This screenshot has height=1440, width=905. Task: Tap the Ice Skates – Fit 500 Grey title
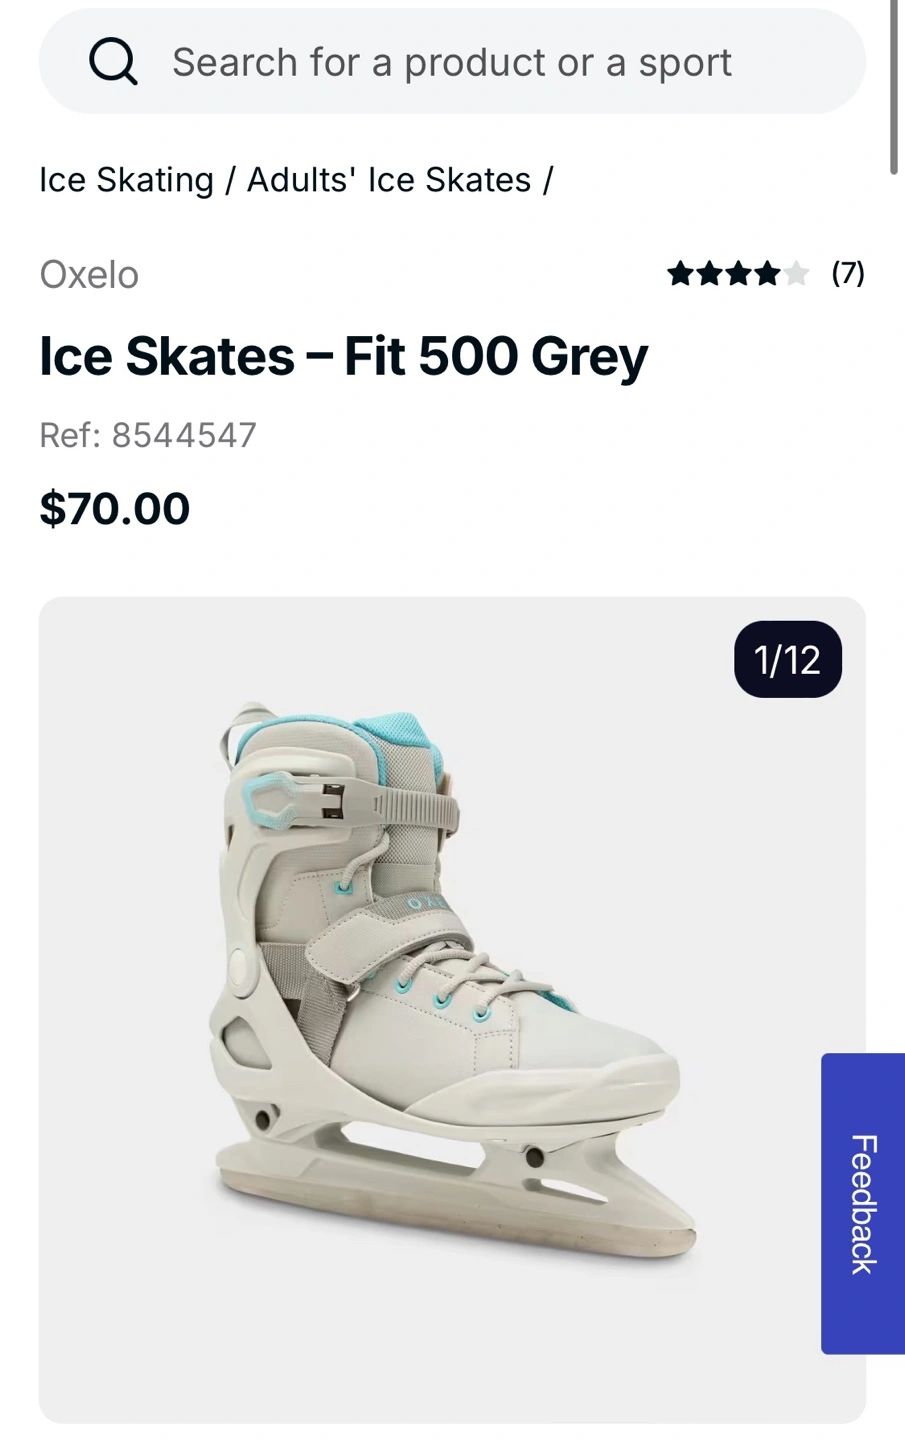[x=343, y=356]
